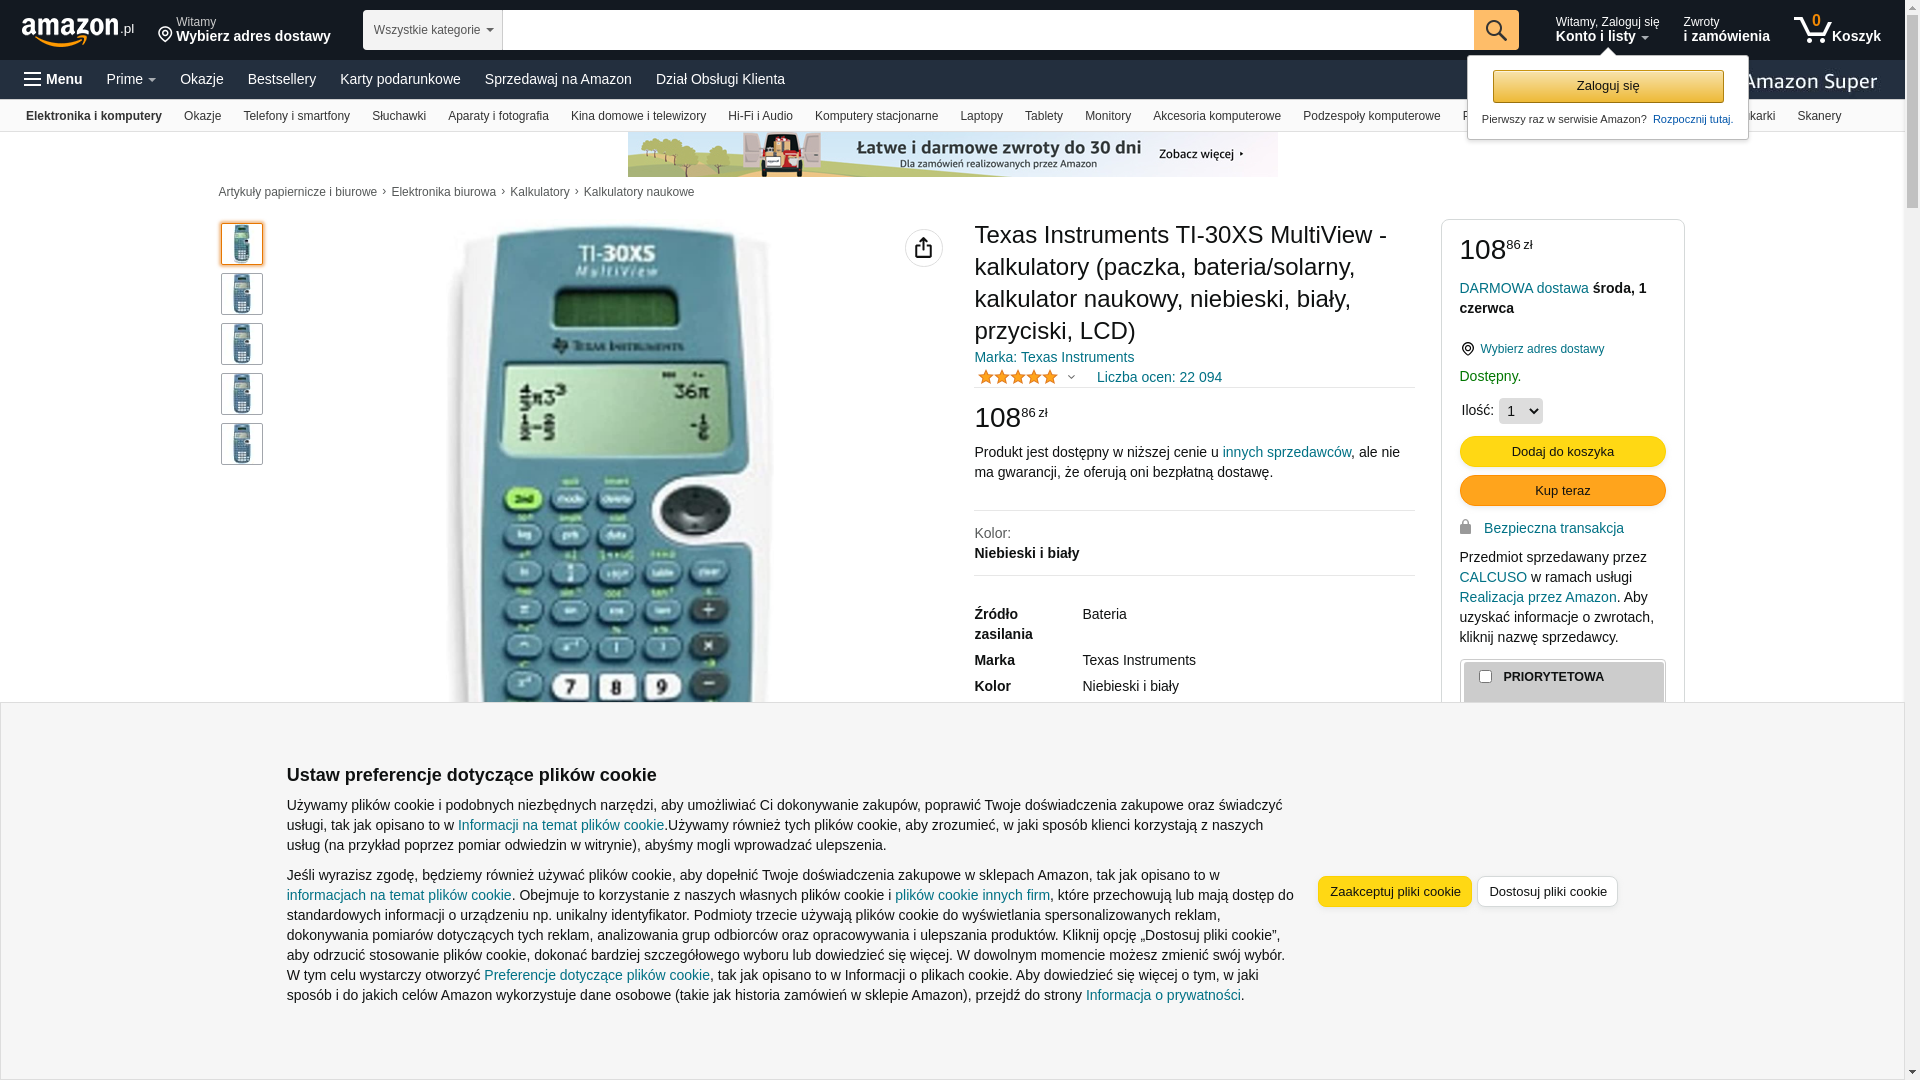Click the share icon on product image
This screenshot has height=1080, width=1920.
pos(923,248)
